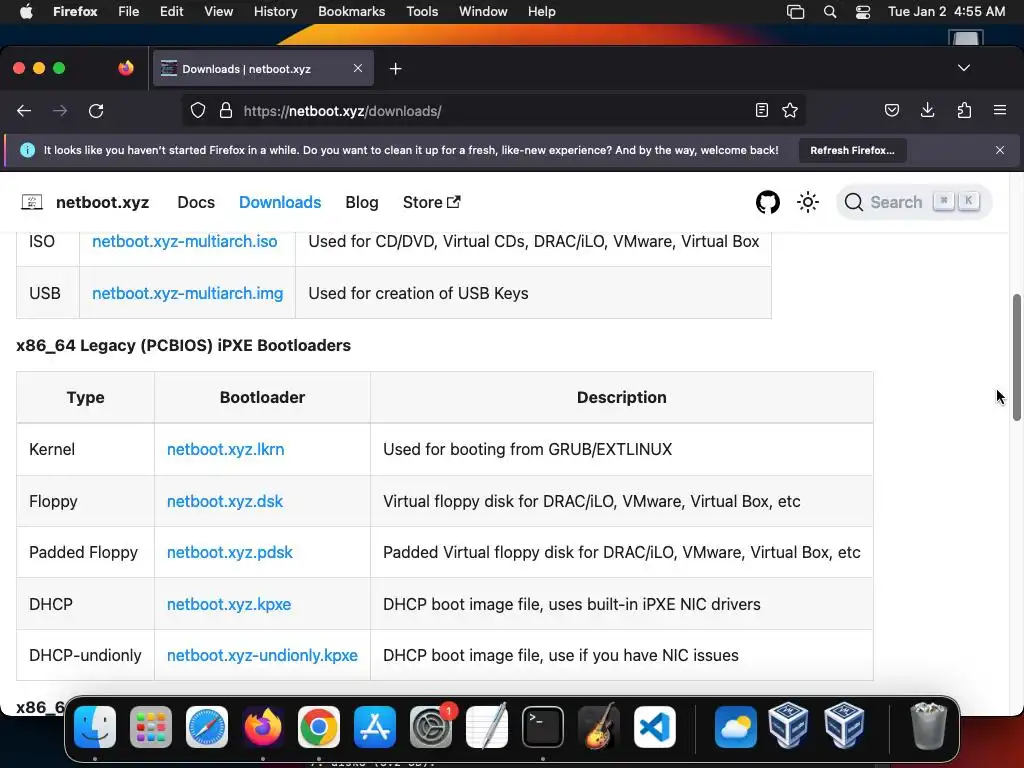Go to the Docs page
The width and height of the screenshot is (1024, 768).
coord(196,202)
